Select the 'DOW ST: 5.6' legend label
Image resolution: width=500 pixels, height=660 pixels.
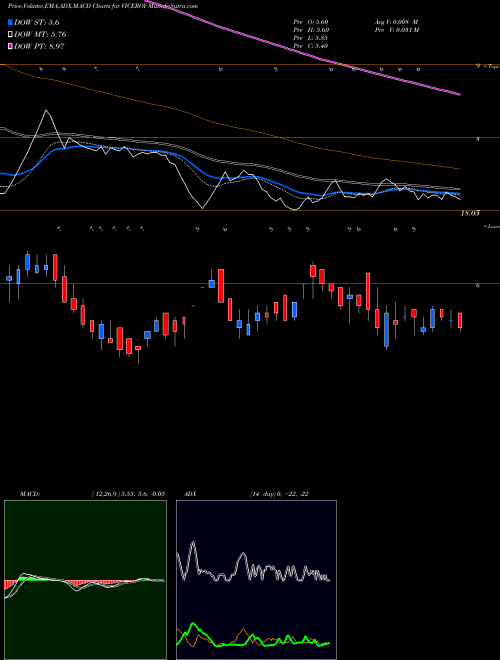pos(37,22)
